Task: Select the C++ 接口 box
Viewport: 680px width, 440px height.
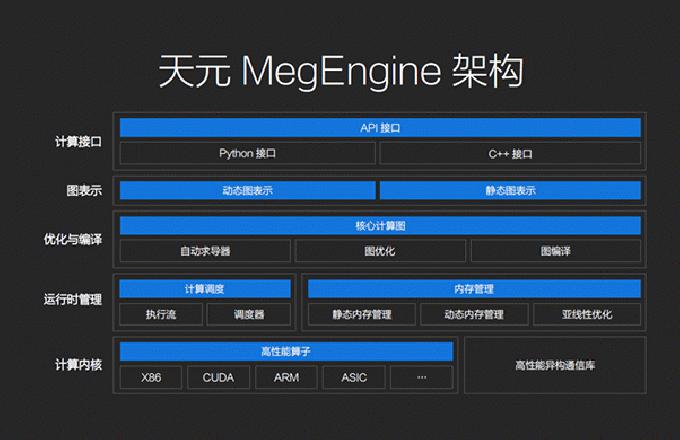Action: [510, 154]
